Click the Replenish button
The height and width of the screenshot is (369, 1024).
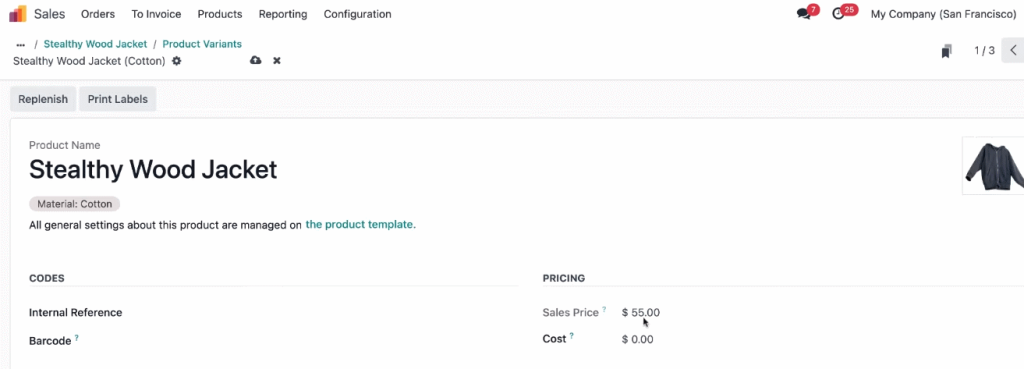[x=43, y=99]
